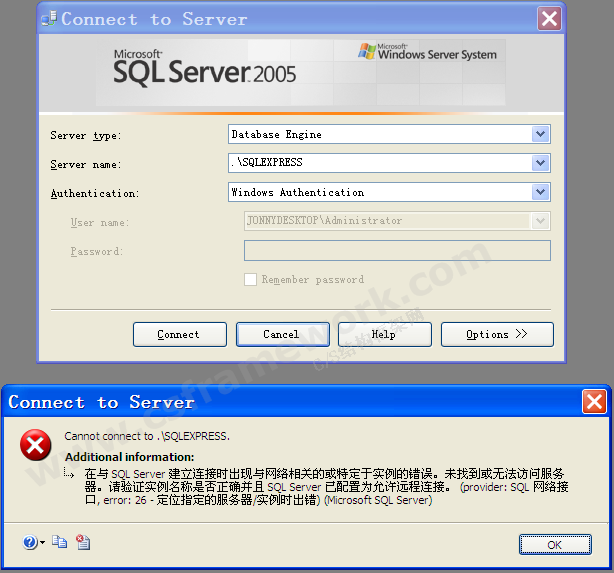The image size is (614, 573).
Task: Close the error message dialog
Action: click(594, 402)
